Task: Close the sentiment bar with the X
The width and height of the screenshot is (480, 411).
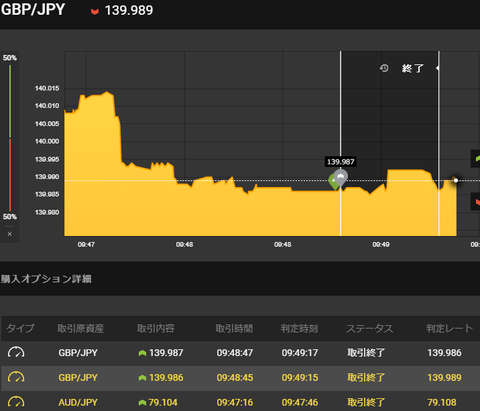Action: click(10, 234)
